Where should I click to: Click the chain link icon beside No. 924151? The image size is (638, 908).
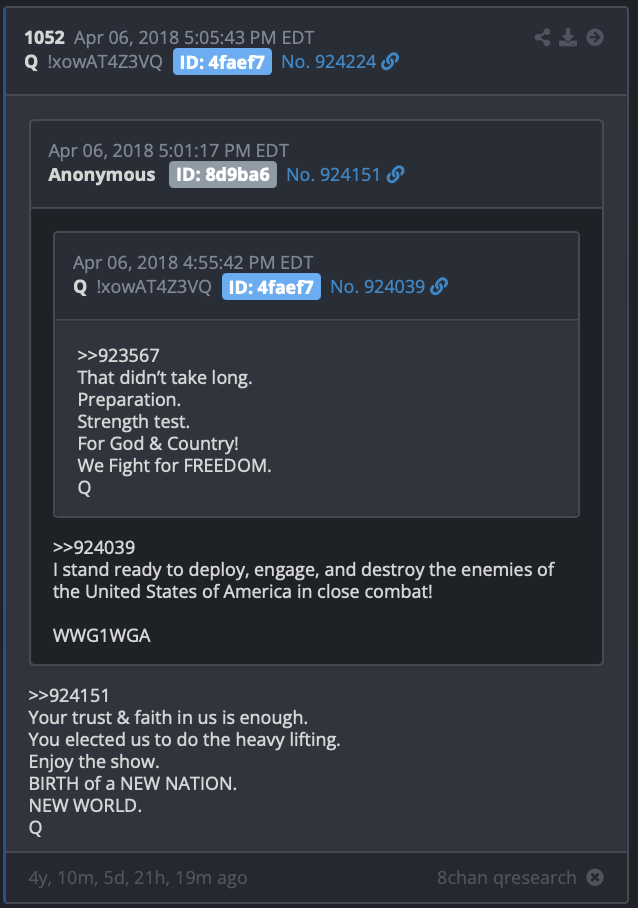pyautogui.click(x=395, y=174)
